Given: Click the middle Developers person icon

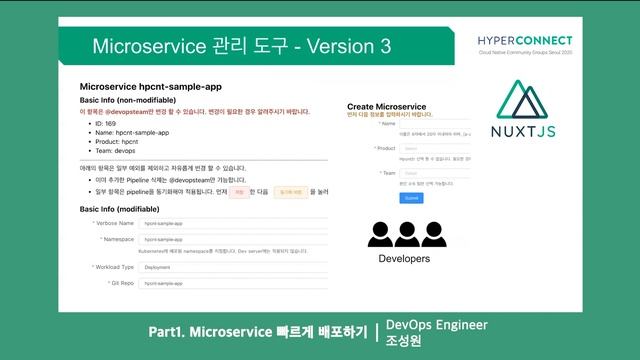Looking at the screenshot, I should point(407,234).
